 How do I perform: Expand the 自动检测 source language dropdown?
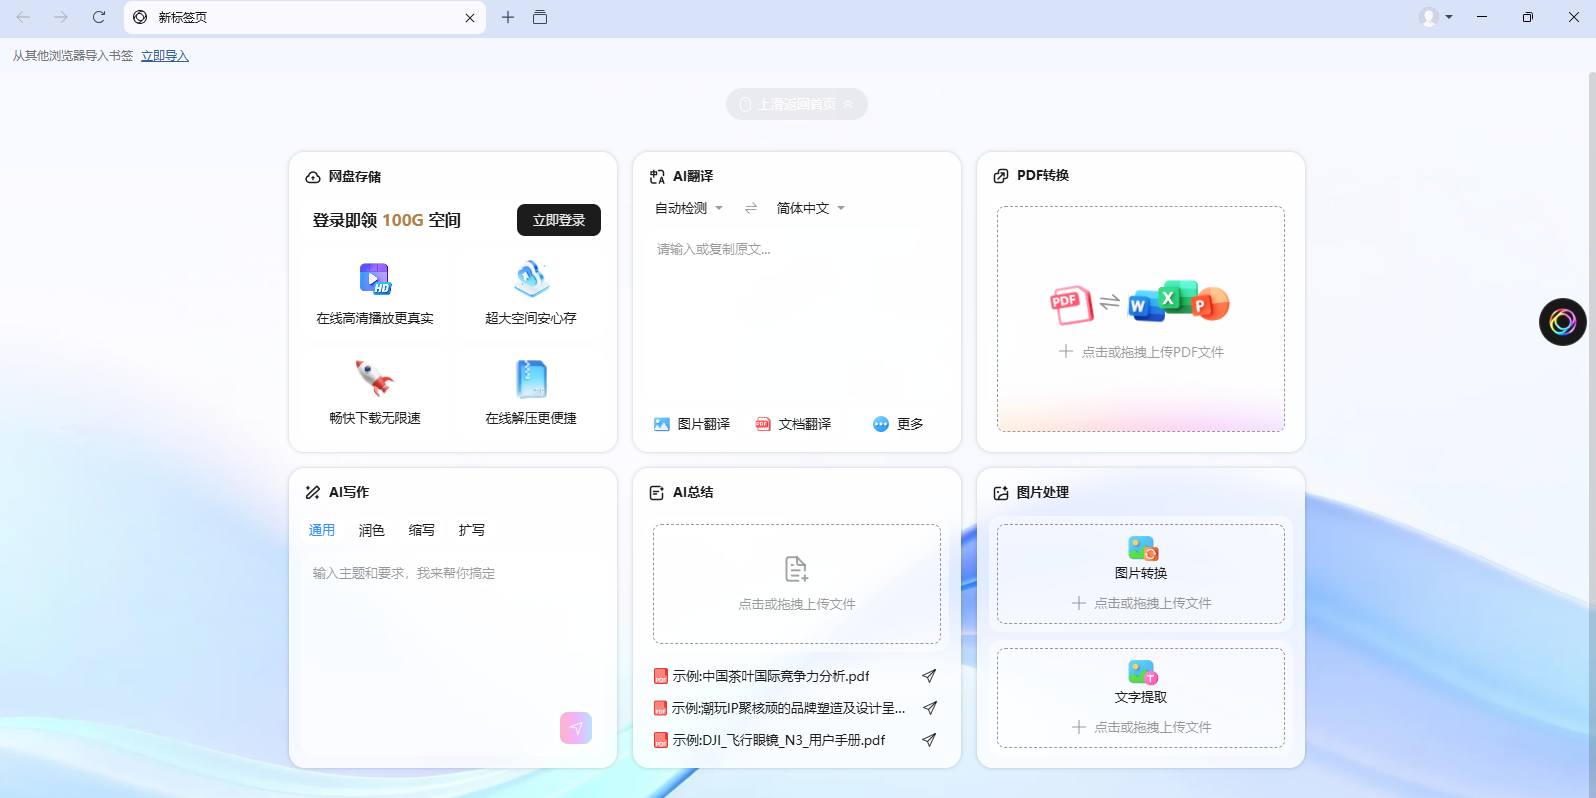coord(688,208)
